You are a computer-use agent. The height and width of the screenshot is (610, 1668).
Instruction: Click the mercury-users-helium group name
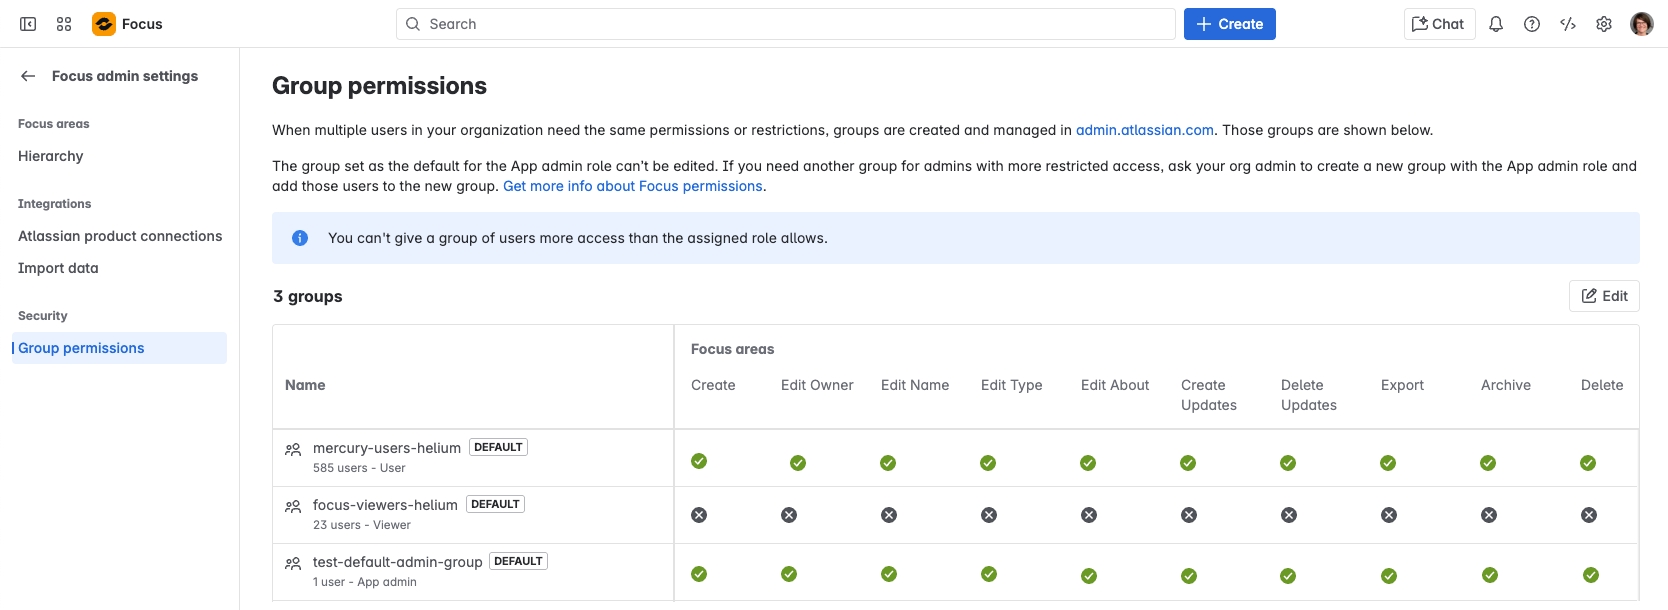click(387, 448)
